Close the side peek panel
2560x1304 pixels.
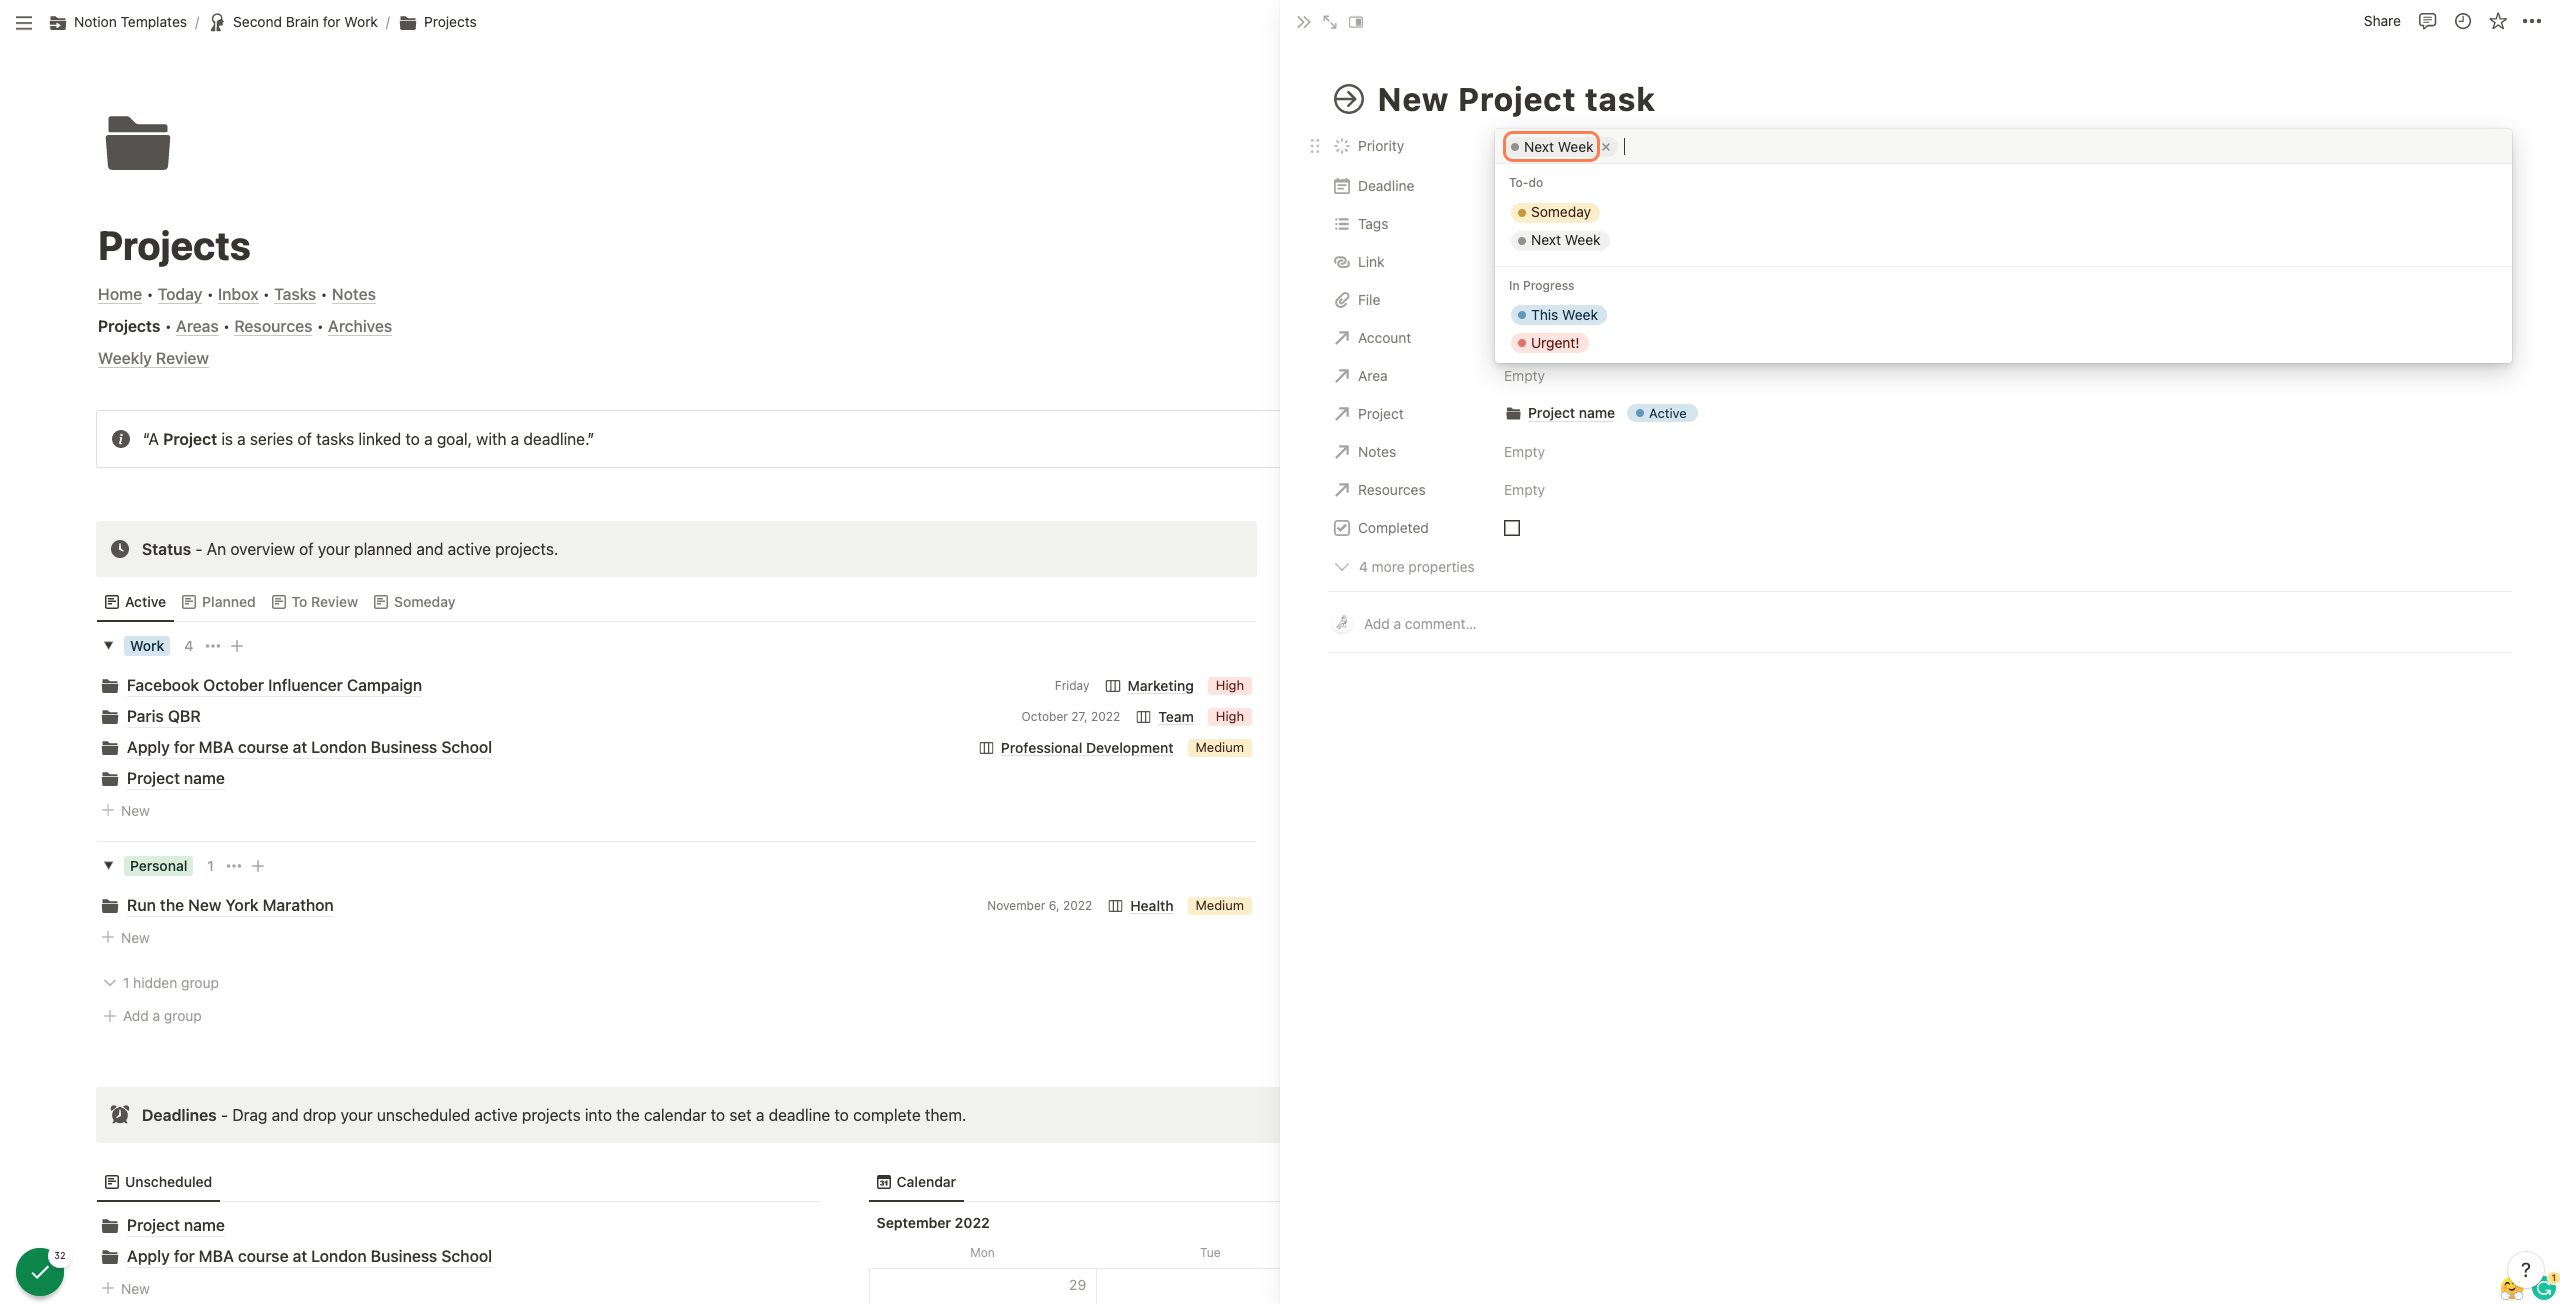1303,22
